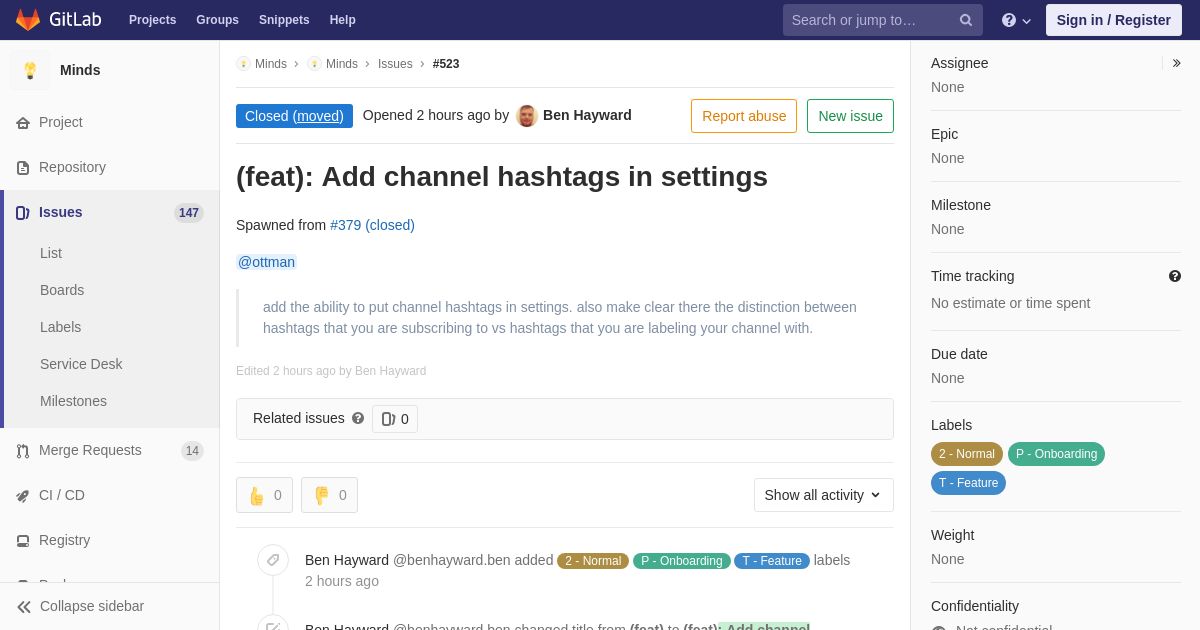Click Issues breadcrumb link
Screen dimensions: 1200x630
pos(395,64)
